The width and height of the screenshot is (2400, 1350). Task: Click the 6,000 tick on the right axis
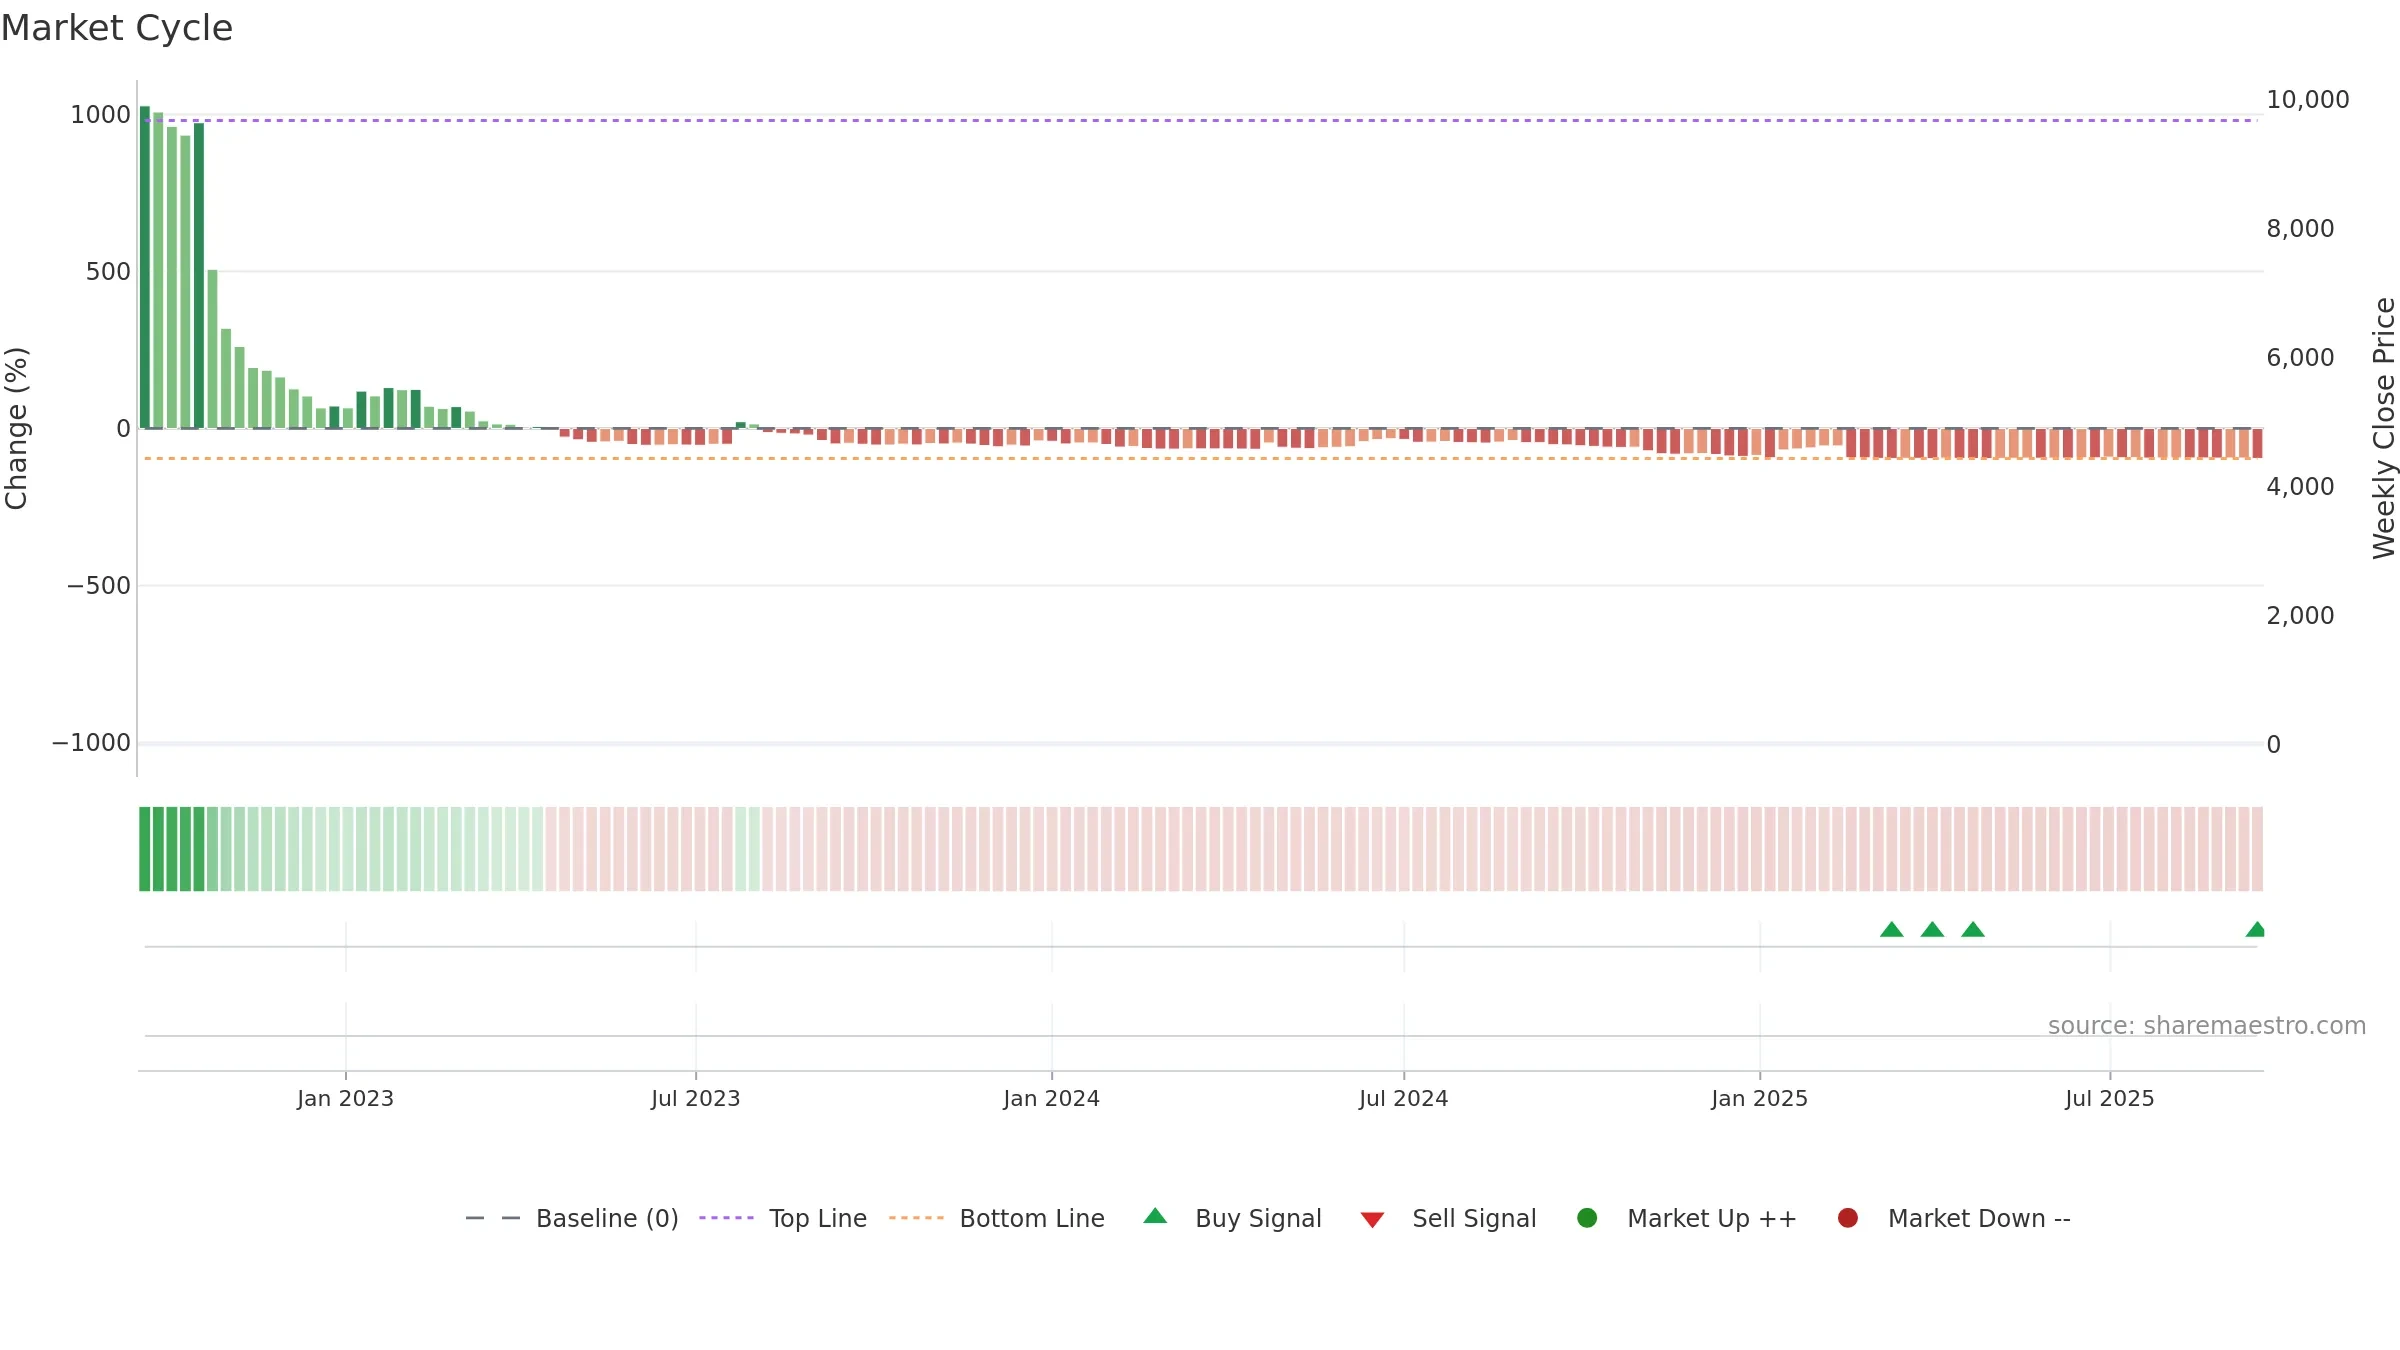2300,358
